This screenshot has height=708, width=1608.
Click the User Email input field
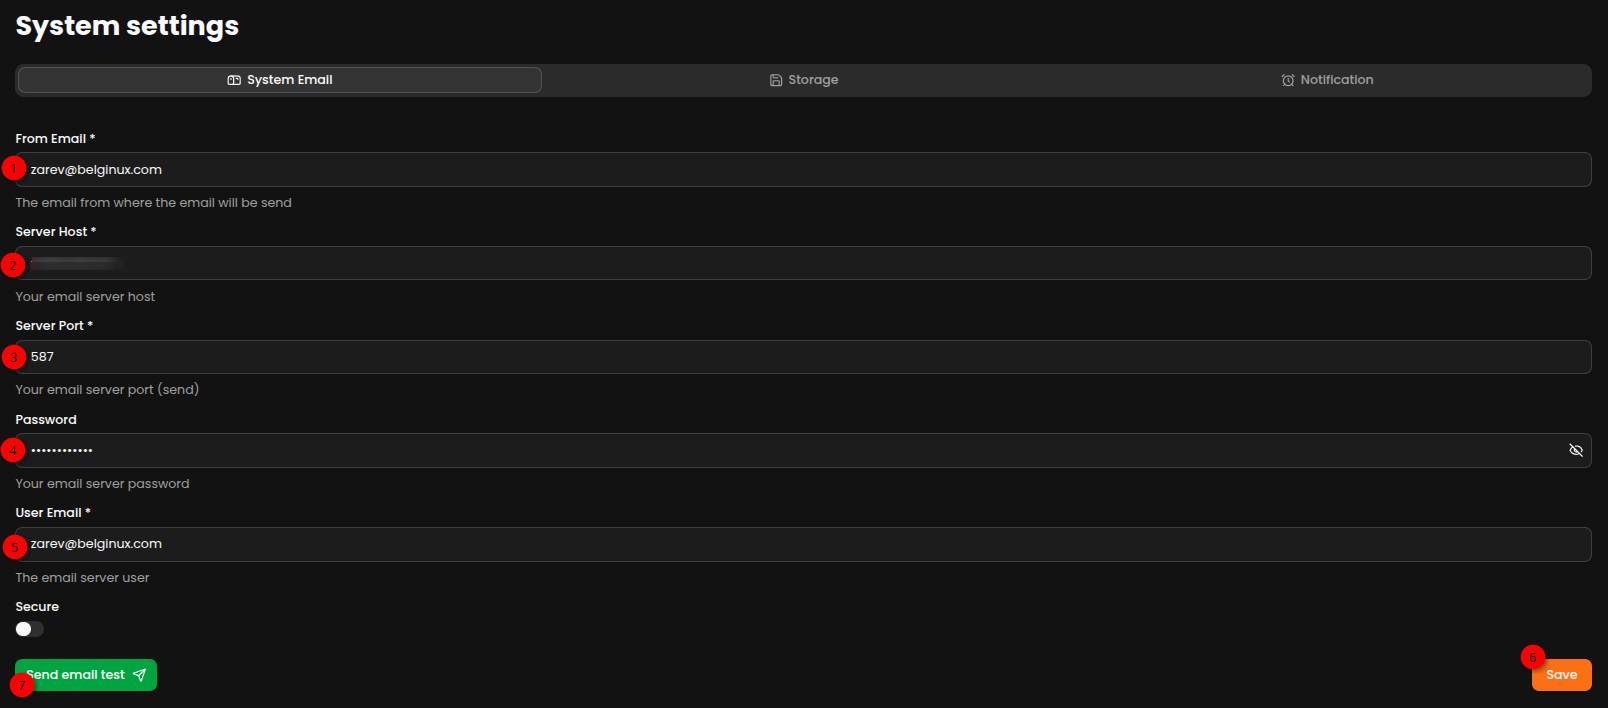[x=803, y=544]
